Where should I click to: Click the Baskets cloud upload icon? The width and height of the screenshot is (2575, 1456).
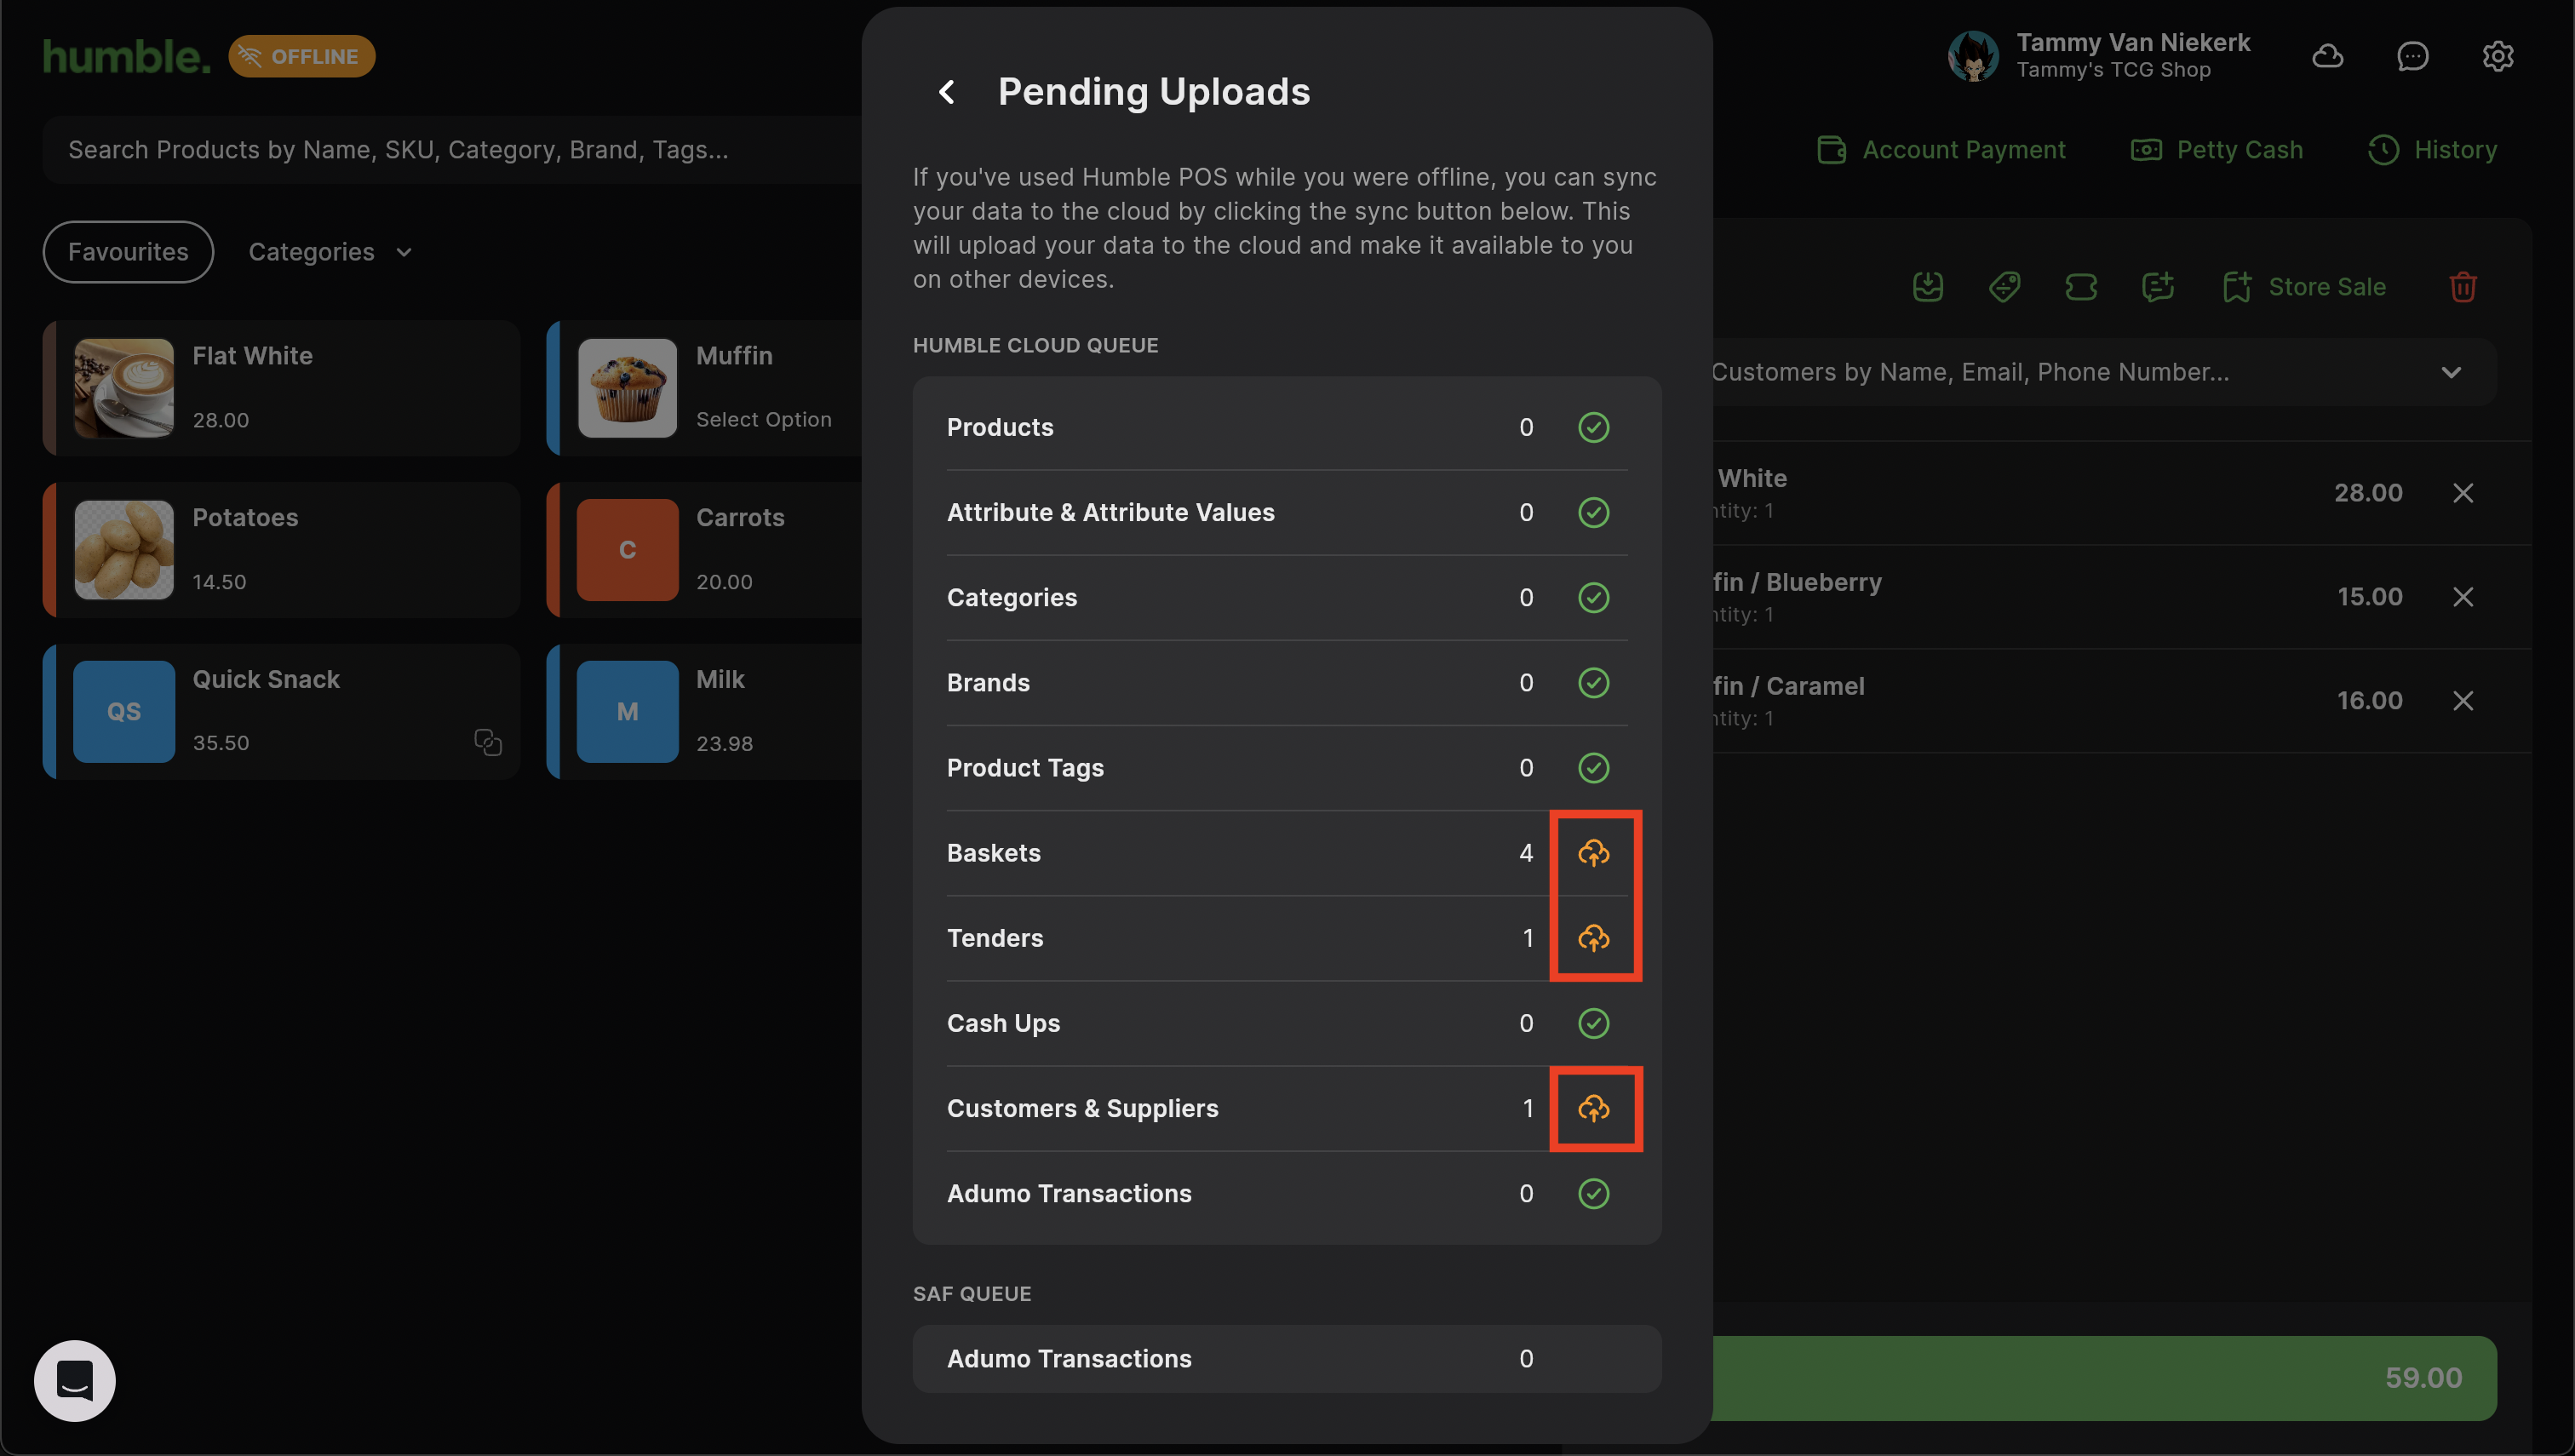coord(1593,853)
